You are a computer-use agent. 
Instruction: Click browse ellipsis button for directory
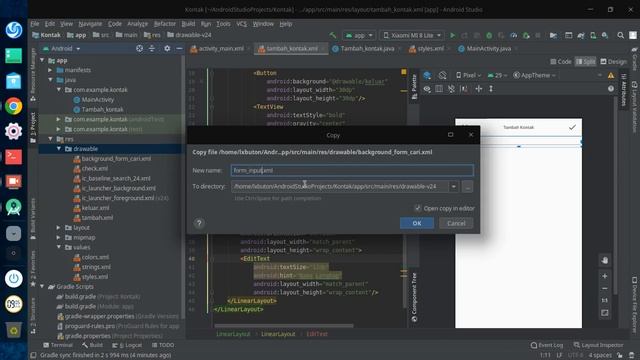[x=467, y=187]
